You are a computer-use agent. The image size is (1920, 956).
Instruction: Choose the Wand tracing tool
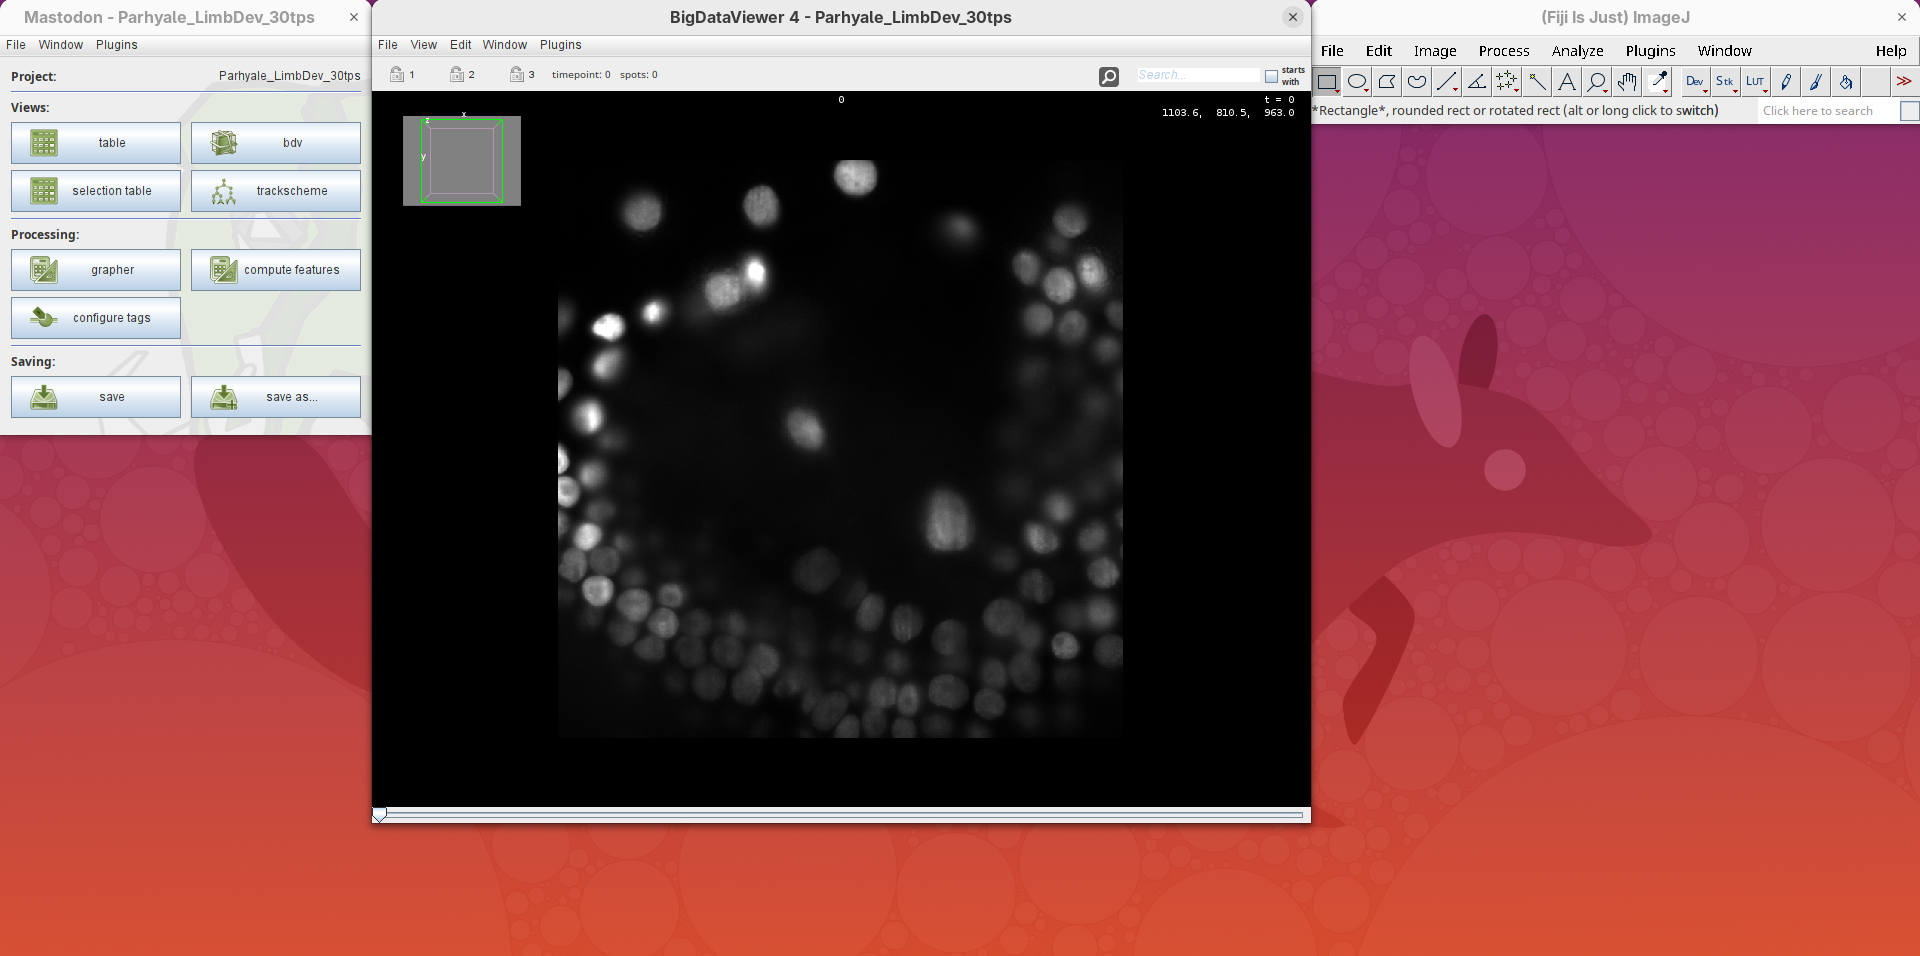[x=1537, y=82]
